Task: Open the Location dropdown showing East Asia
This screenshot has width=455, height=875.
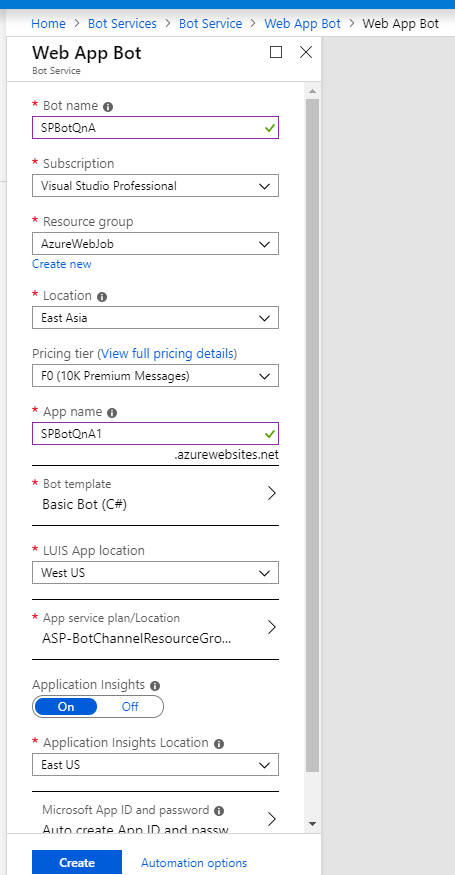Action: (x=155, y=318)
